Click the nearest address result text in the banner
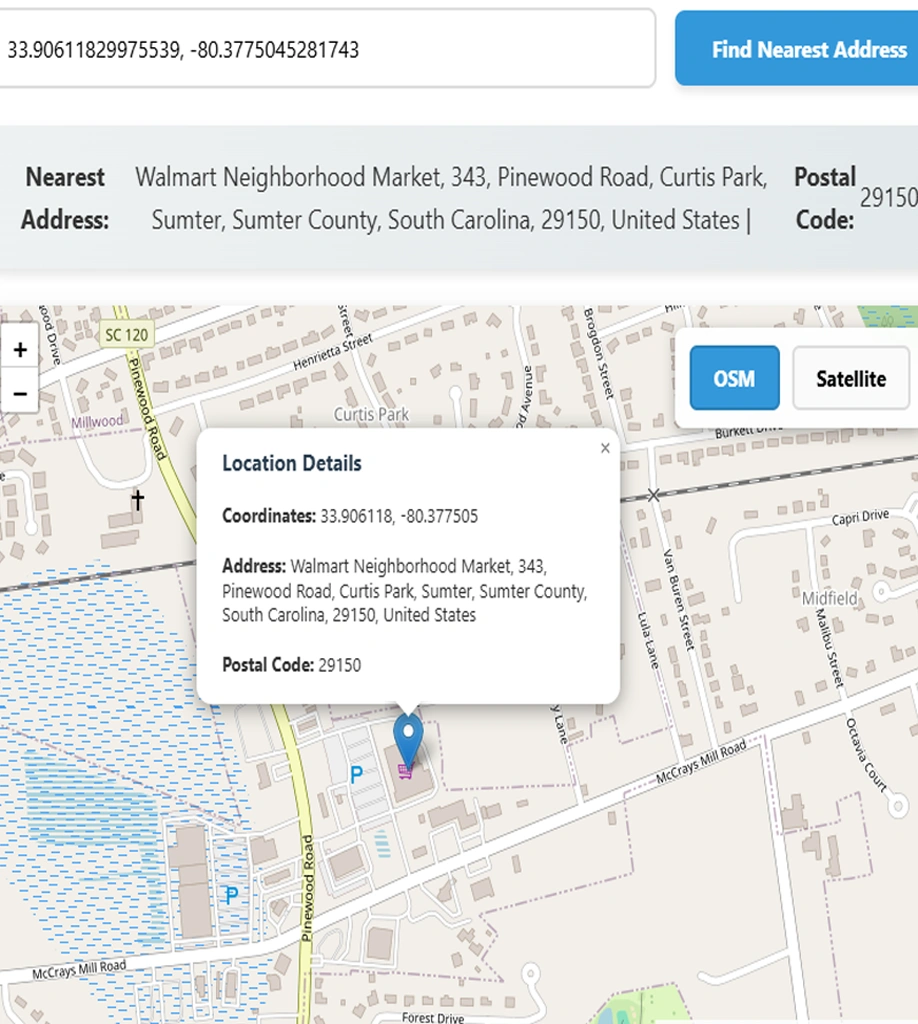 click(451, 199)
